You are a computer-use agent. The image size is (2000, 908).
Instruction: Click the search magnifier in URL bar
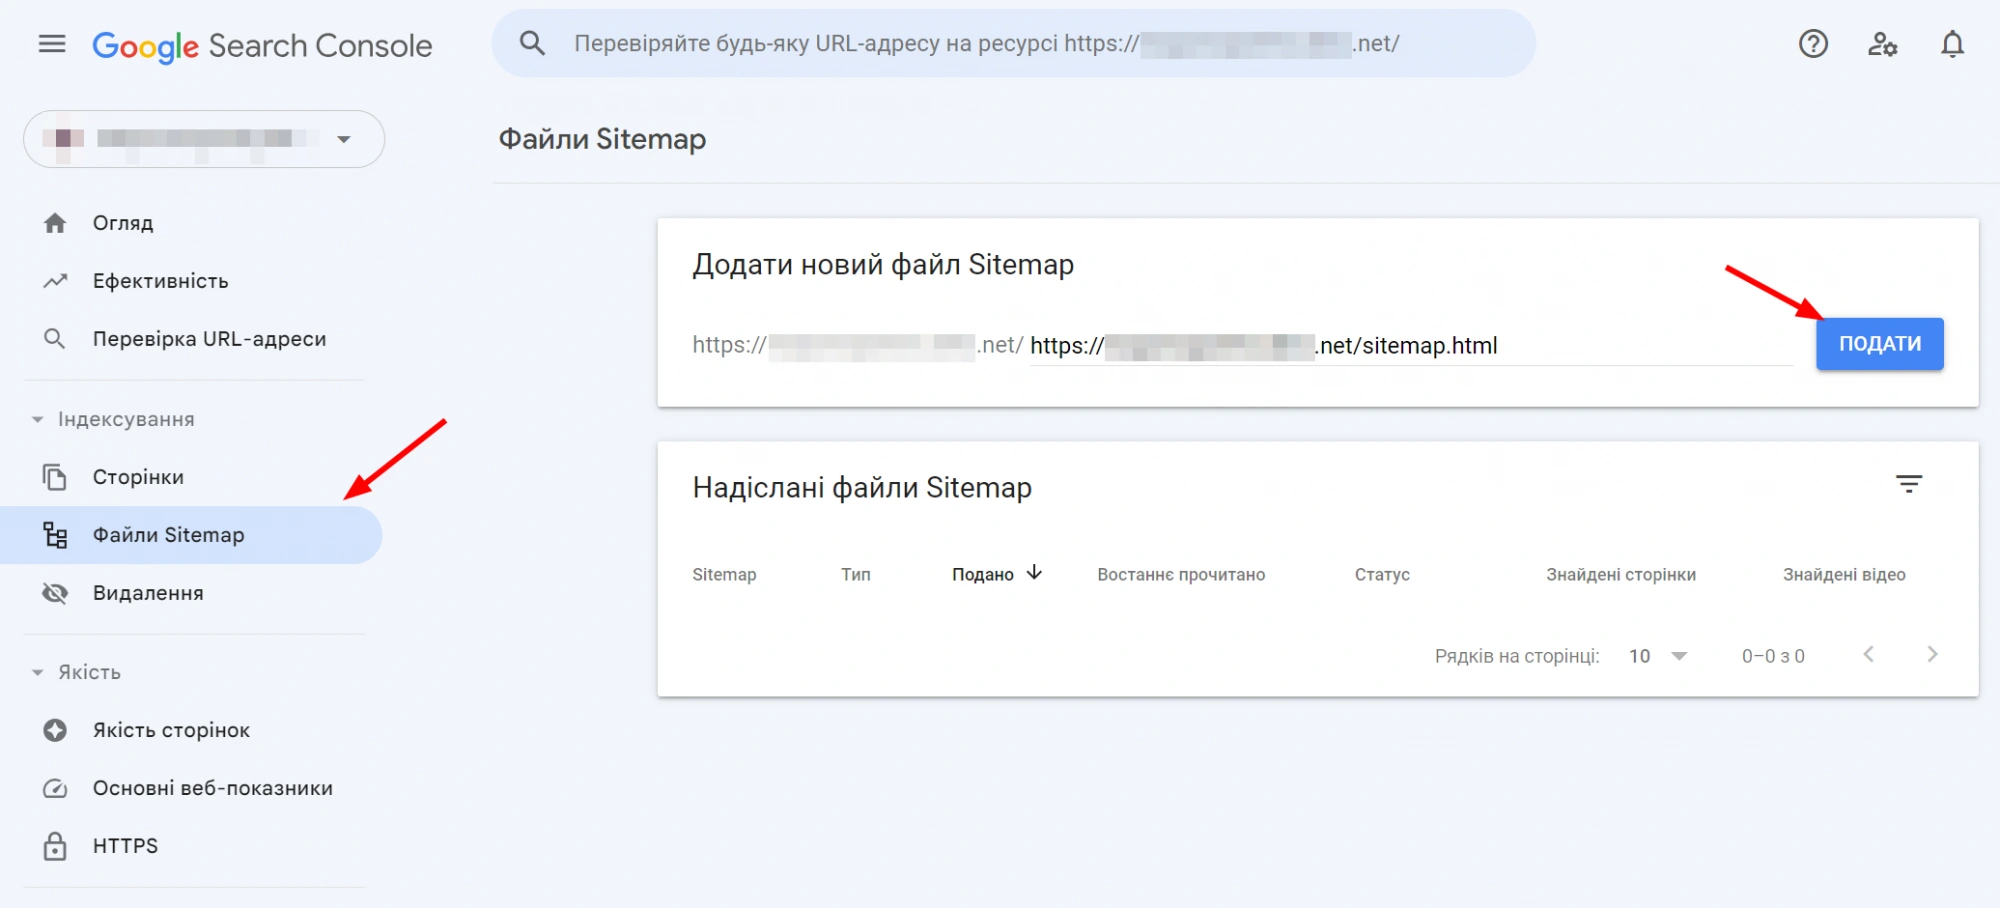(x=532, y=43)
